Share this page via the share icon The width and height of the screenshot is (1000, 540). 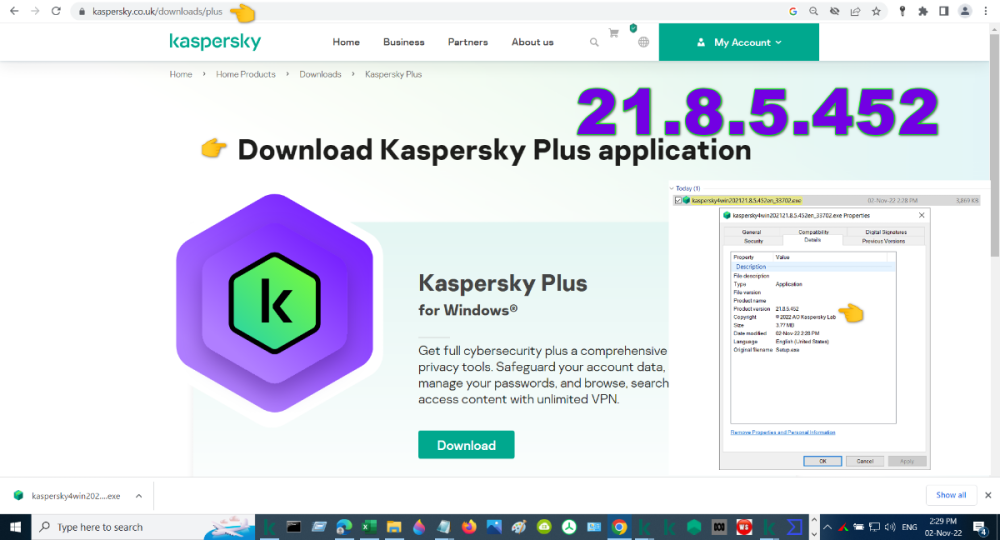click(x=855, y=11)
